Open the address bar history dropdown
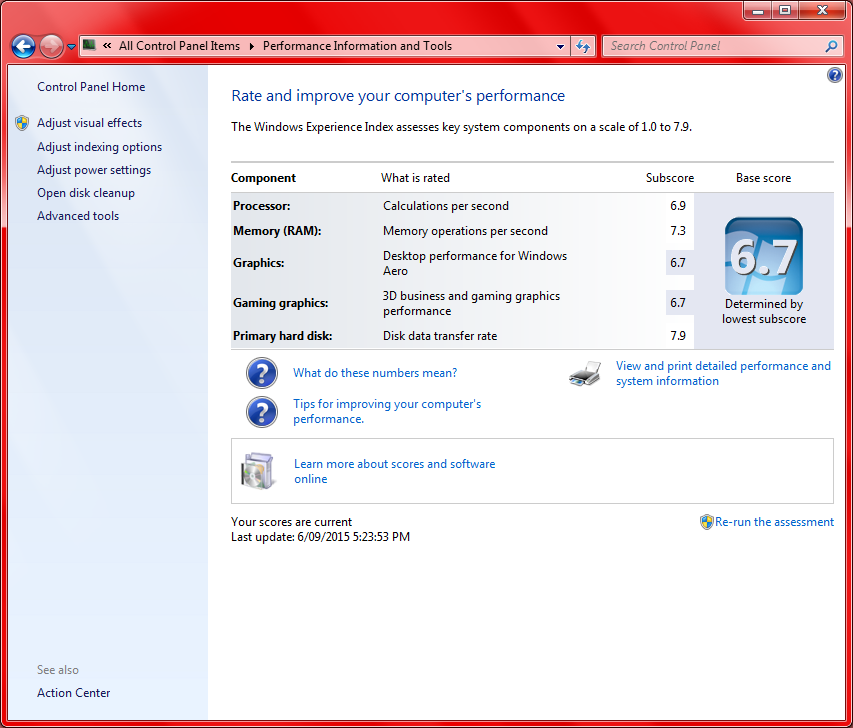 [560, 46]
